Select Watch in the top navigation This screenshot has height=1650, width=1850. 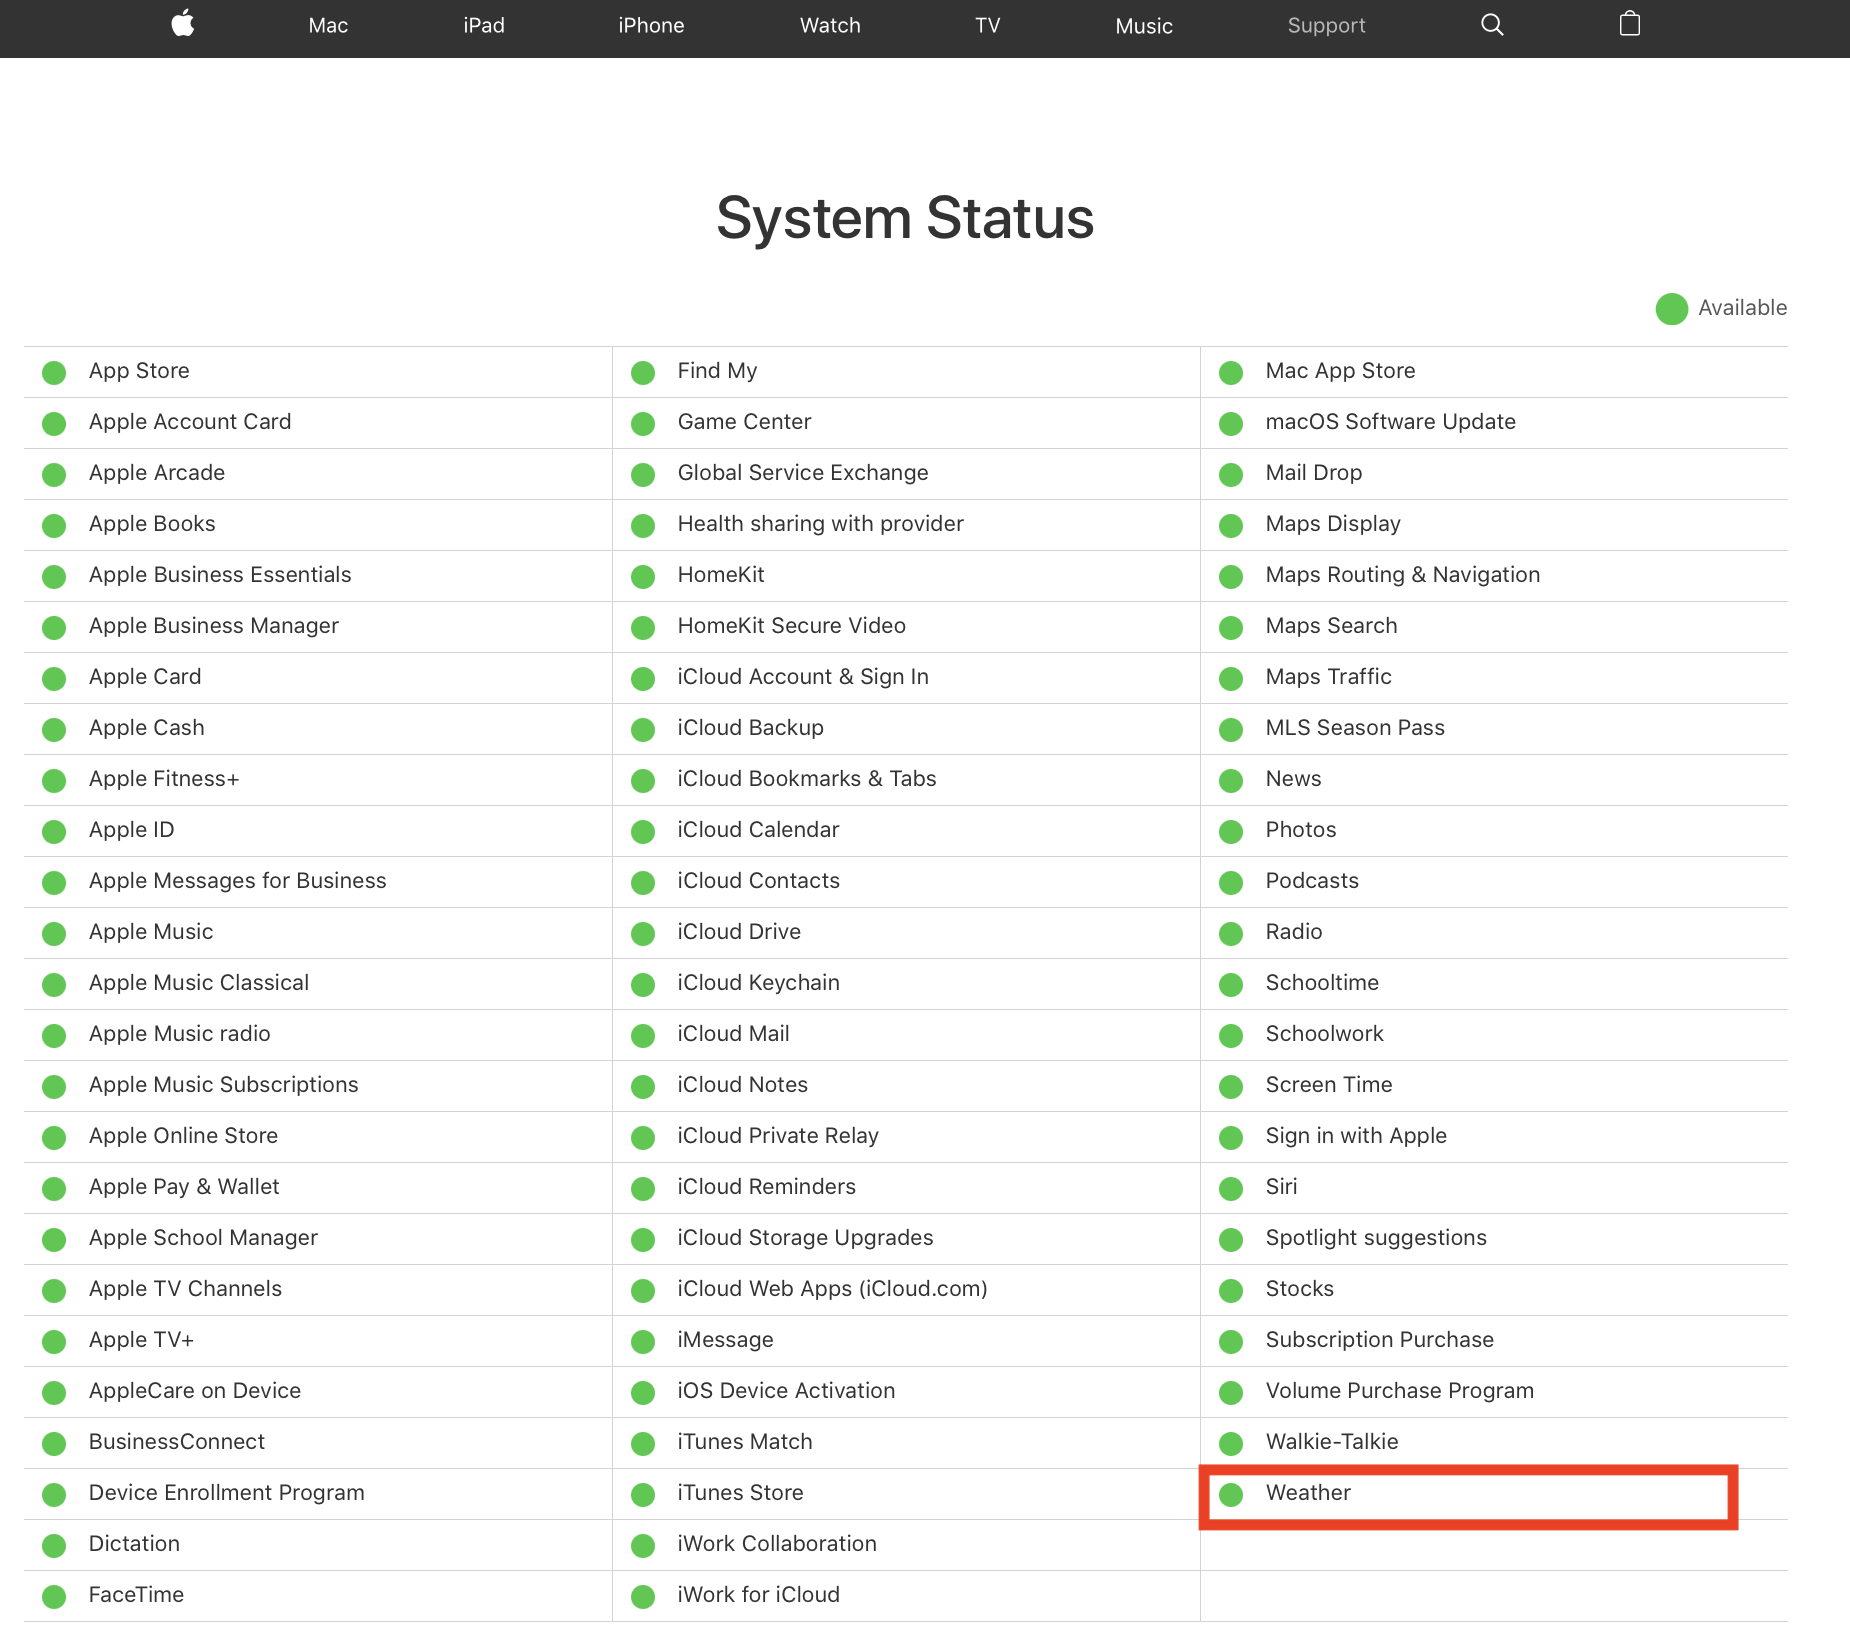[x=830, y=26]
